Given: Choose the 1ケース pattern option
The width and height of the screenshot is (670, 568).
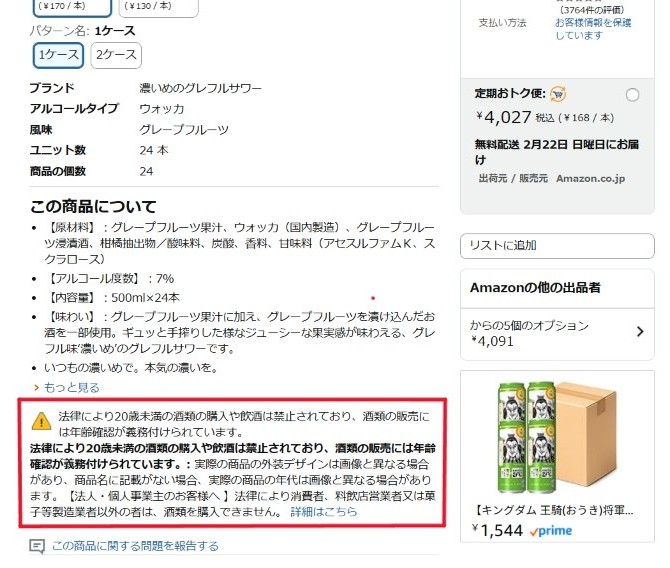Looking at the screenshot, I should (x=59, y=55).
